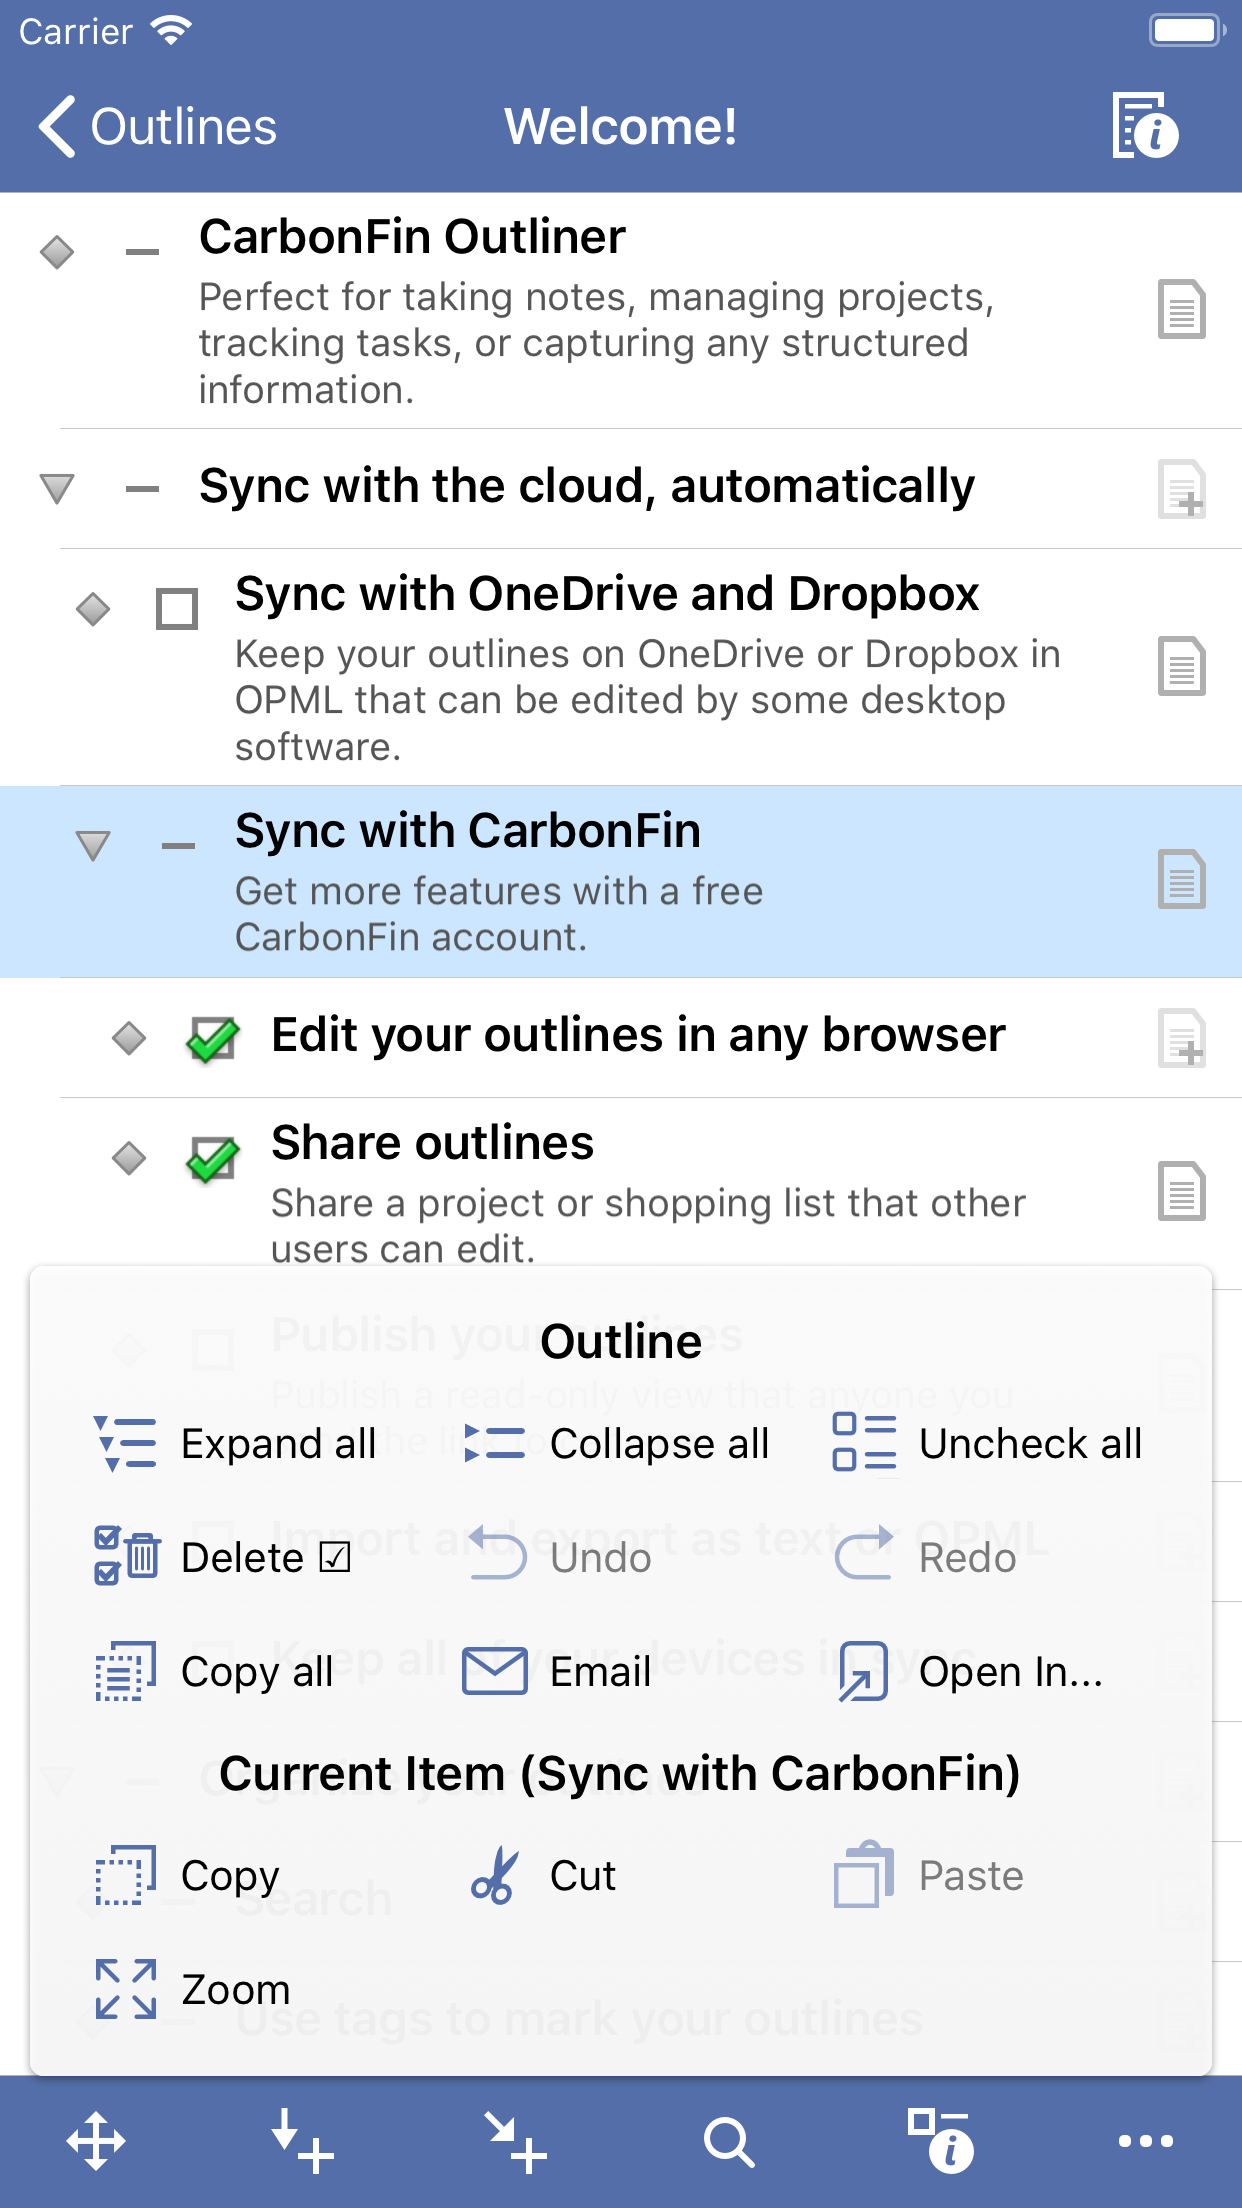The height and width of the screenshot is (2208, 1242).
Task: Tap note text Get more features with a free
Action: (x=499, y=891)
